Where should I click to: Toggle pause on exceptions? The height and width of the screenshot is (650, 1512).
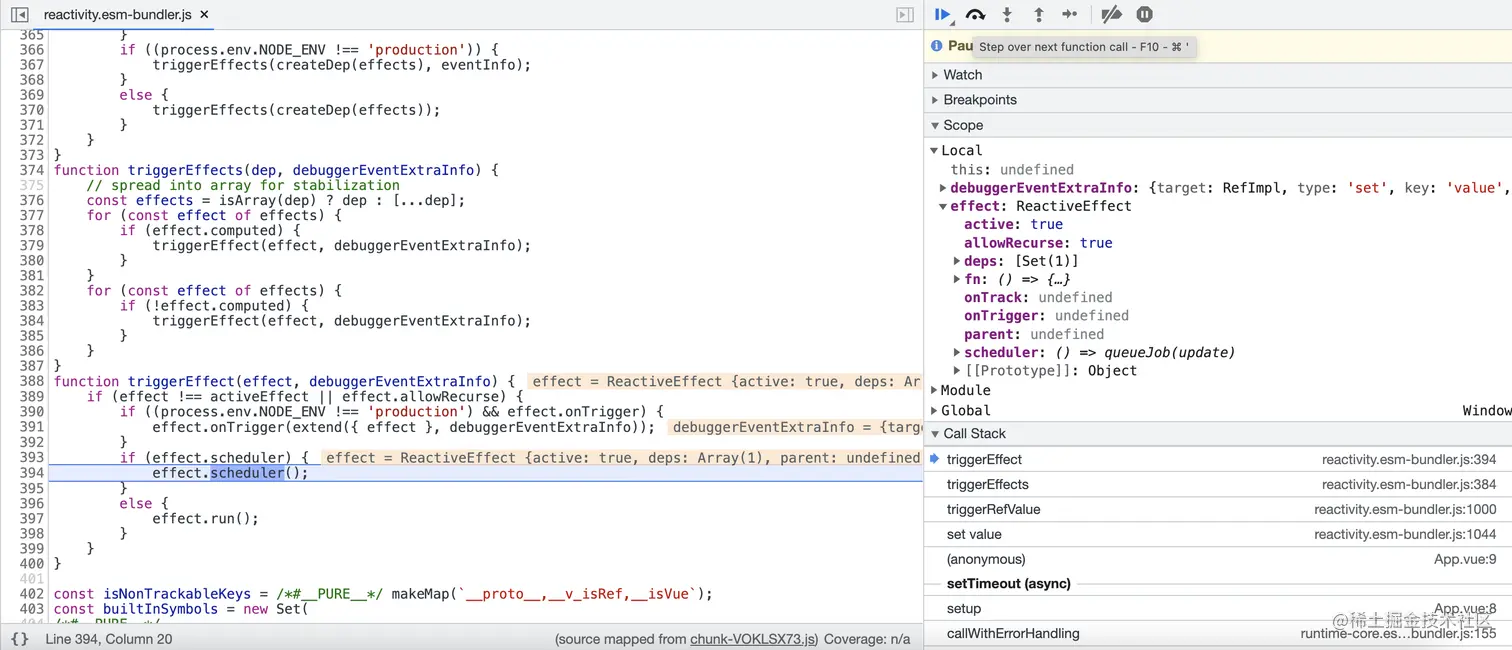[1145, 15]
